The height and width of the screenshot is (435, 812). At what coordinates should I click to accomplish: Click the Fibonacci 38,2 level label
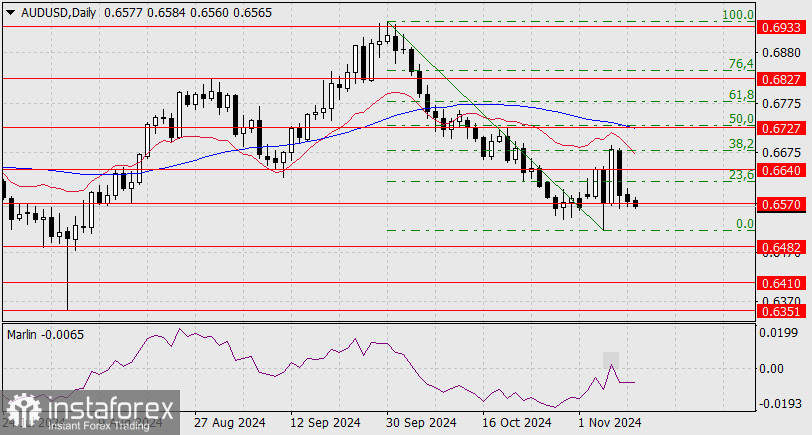(x=741, y=144)
